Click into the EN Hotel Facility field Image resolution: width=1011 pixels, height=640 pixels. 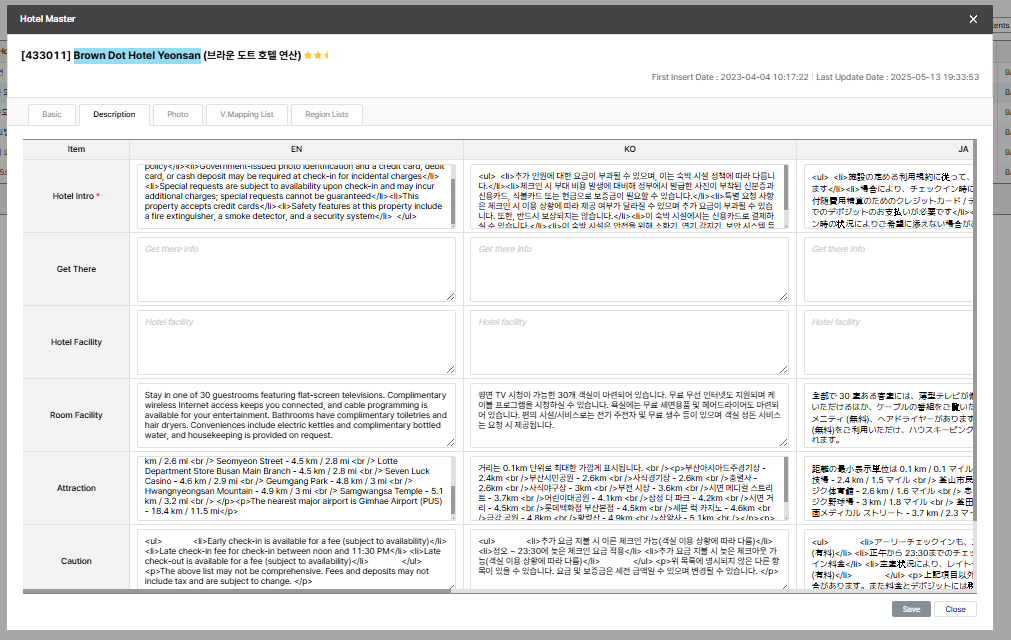pos(296,342)
